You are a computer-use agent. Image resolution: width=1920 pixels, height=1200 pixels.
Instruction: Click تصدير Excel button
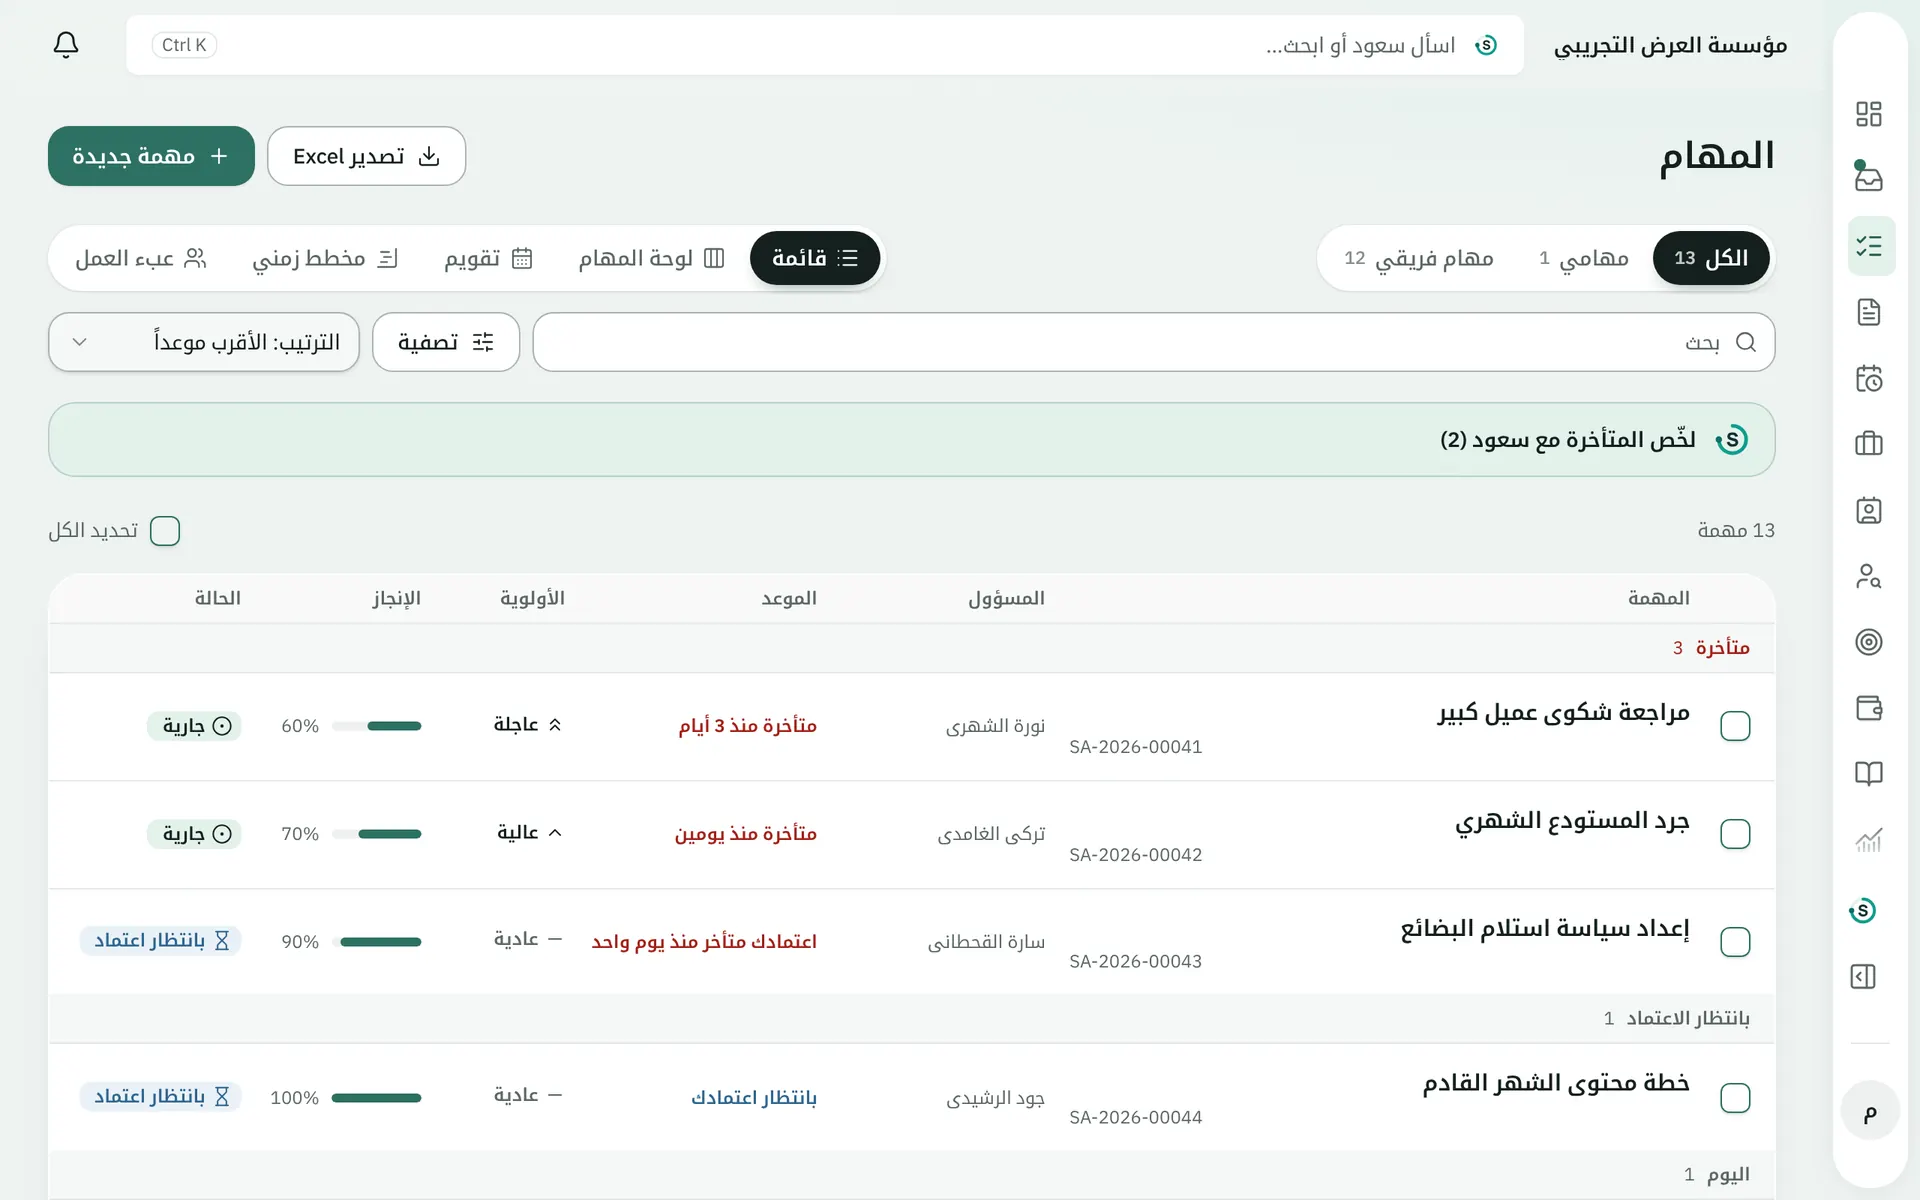tap(366, 156)
